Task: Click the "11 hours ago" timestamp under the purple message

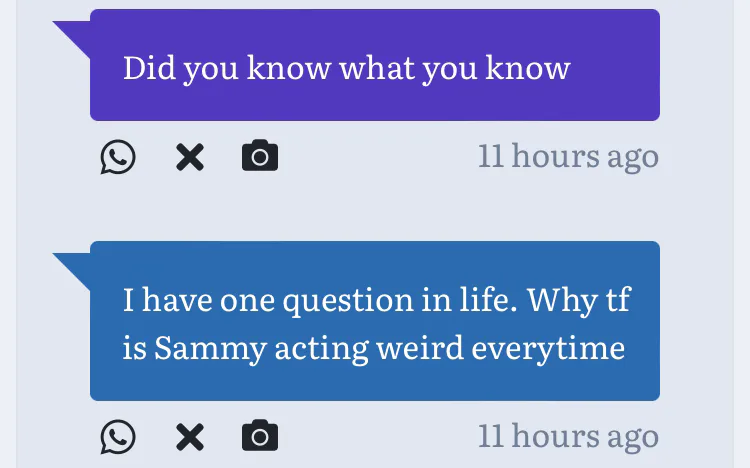Action: point(568,157)
